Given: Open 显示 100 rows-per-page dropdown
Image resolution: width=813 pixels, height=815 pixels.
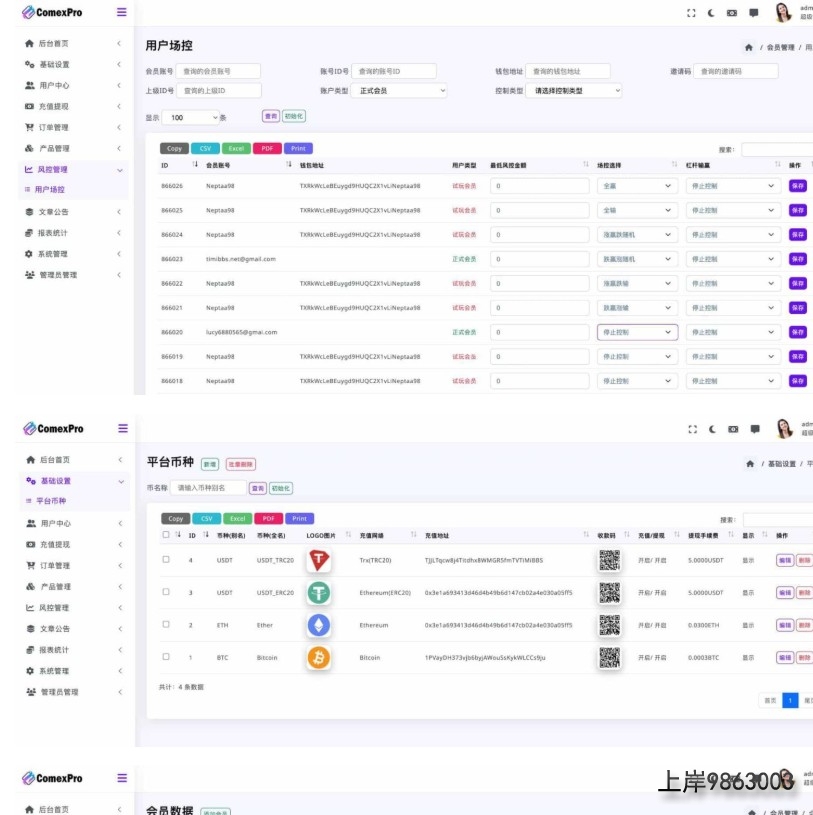Looking at the screenshot, I should tap(191, 117).
